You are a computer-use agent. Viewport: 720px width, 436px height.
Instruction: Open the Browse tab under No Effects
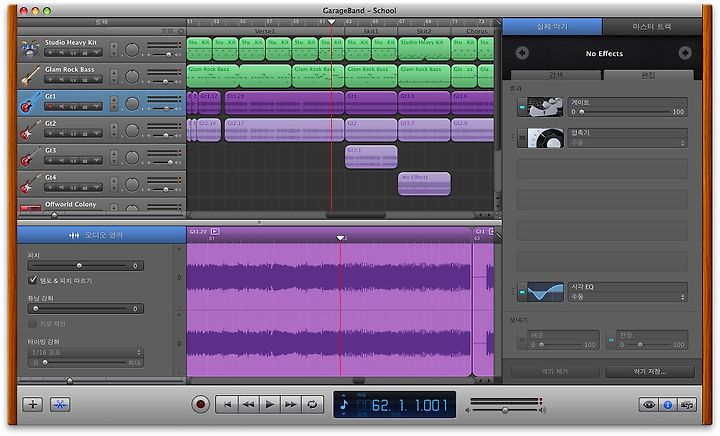tap(556, 75)
